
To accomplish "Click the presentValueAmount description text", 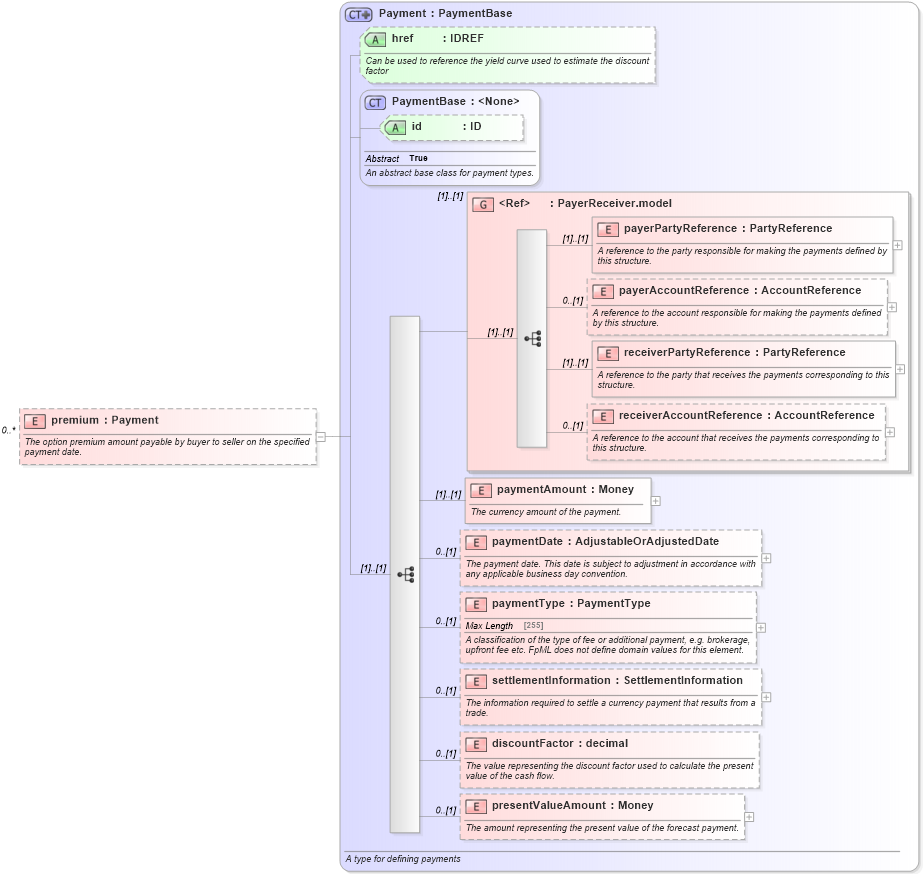I will pyautogui.click(x=602, y=828).
